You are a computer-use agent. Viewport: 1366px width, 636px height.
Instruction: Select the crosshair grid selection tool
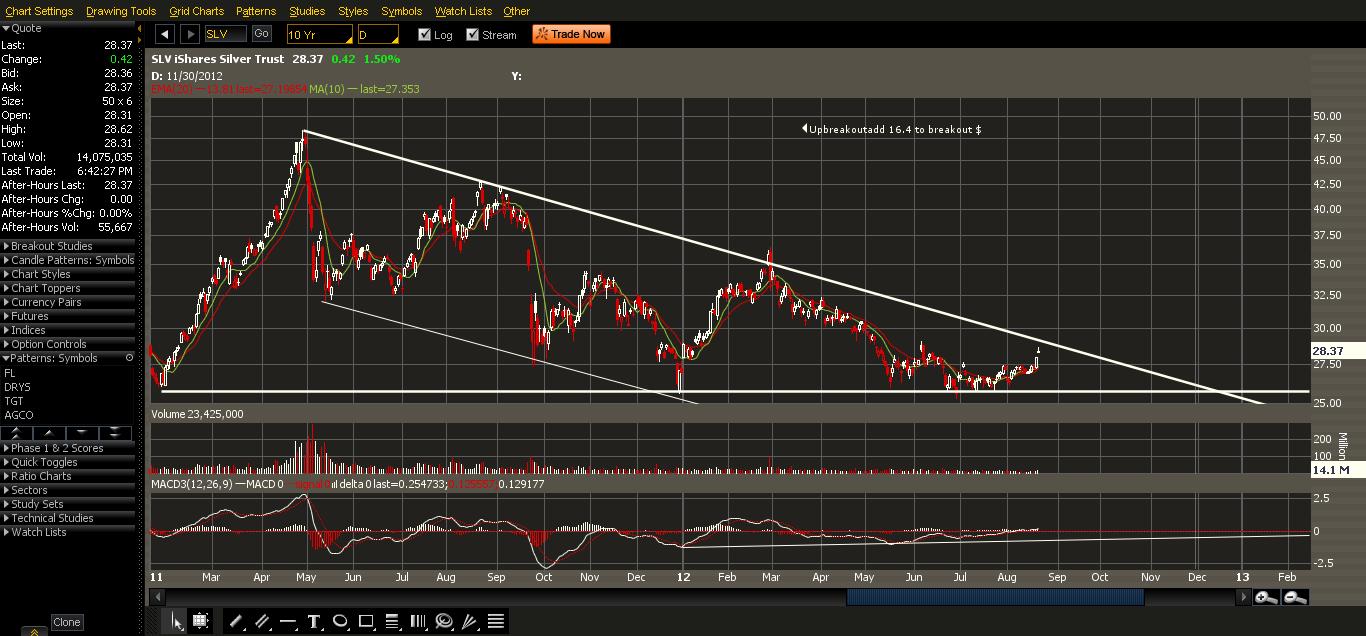click(x=200, y=621)
